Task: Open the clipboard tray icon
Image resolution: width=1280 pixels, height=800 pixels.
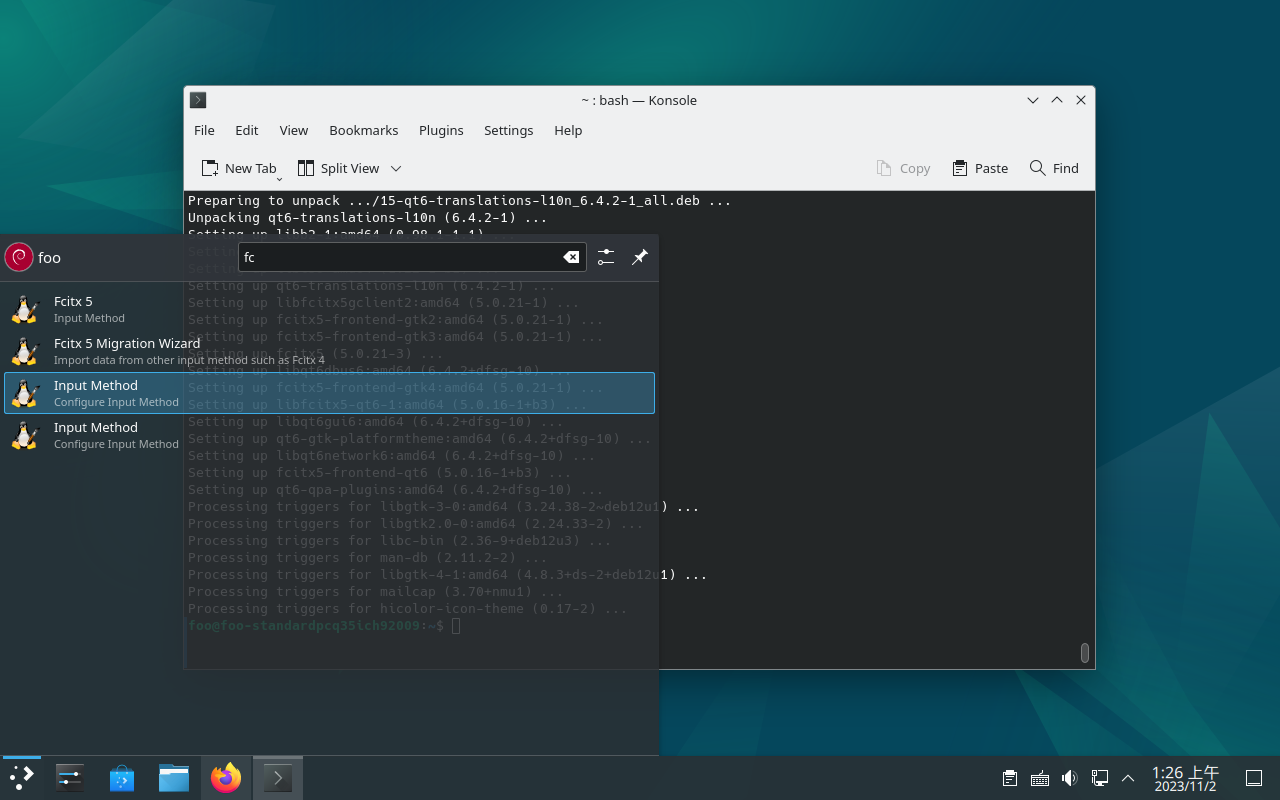Action: [x=1010, y=778]
